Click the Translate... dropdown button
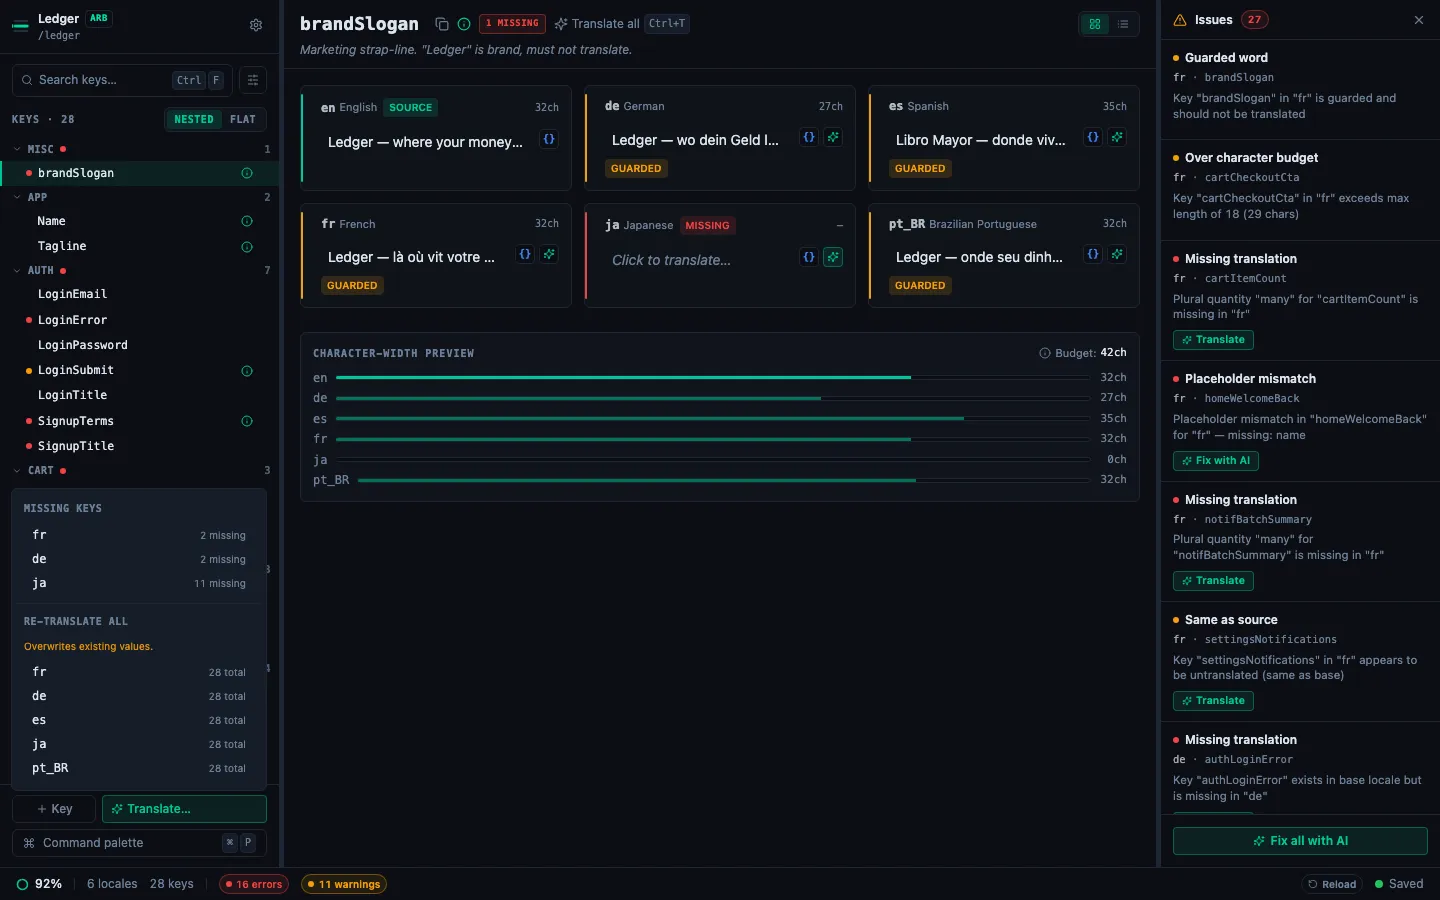The width and height of the screenshot is (1440, 900). 184,809
